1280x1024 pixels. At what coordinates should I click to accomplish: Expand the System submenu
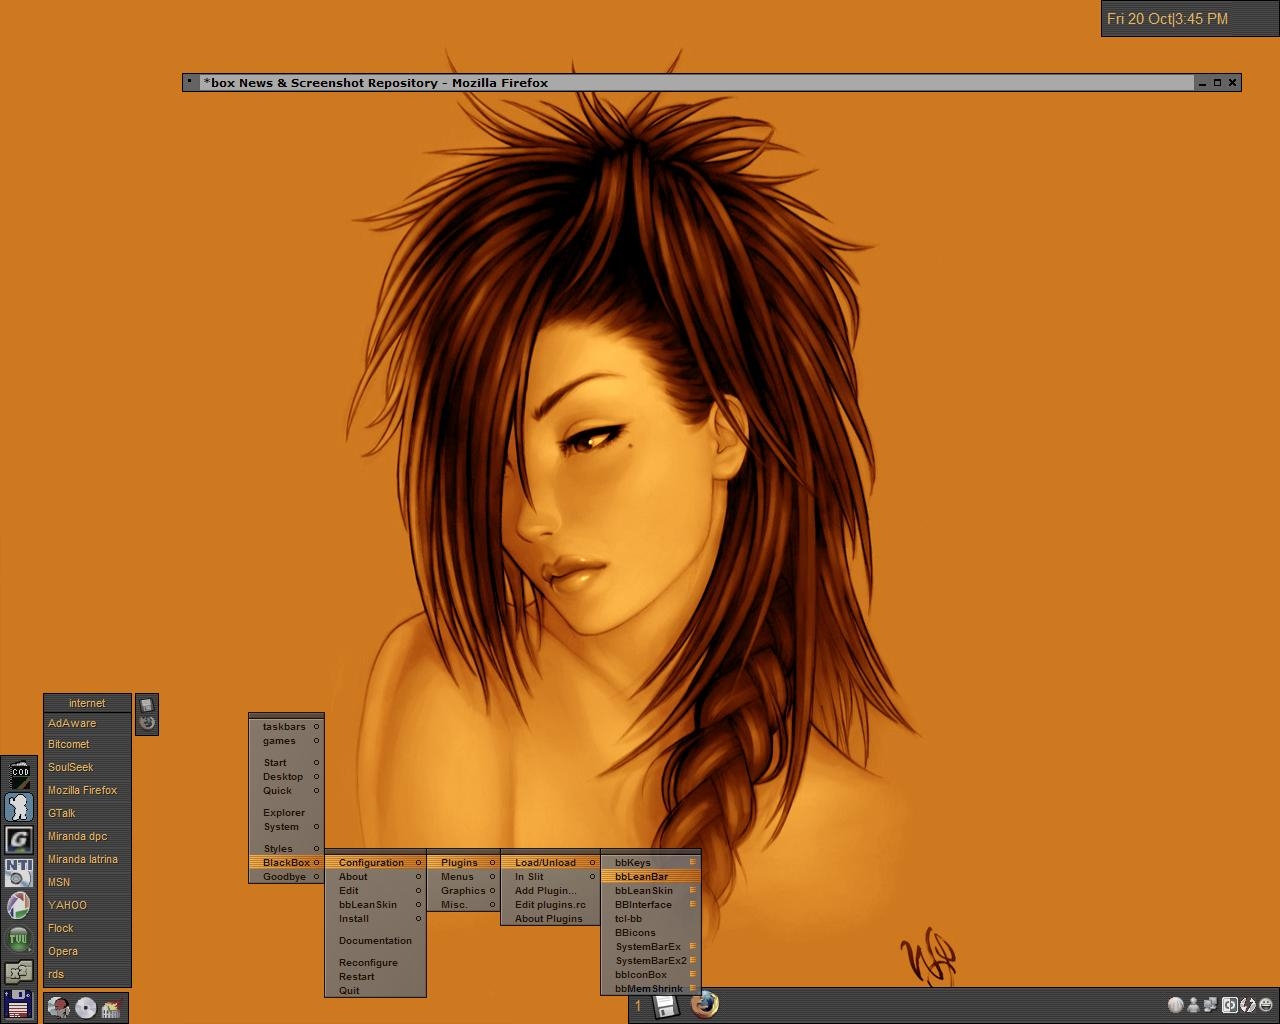click(286, 827)
